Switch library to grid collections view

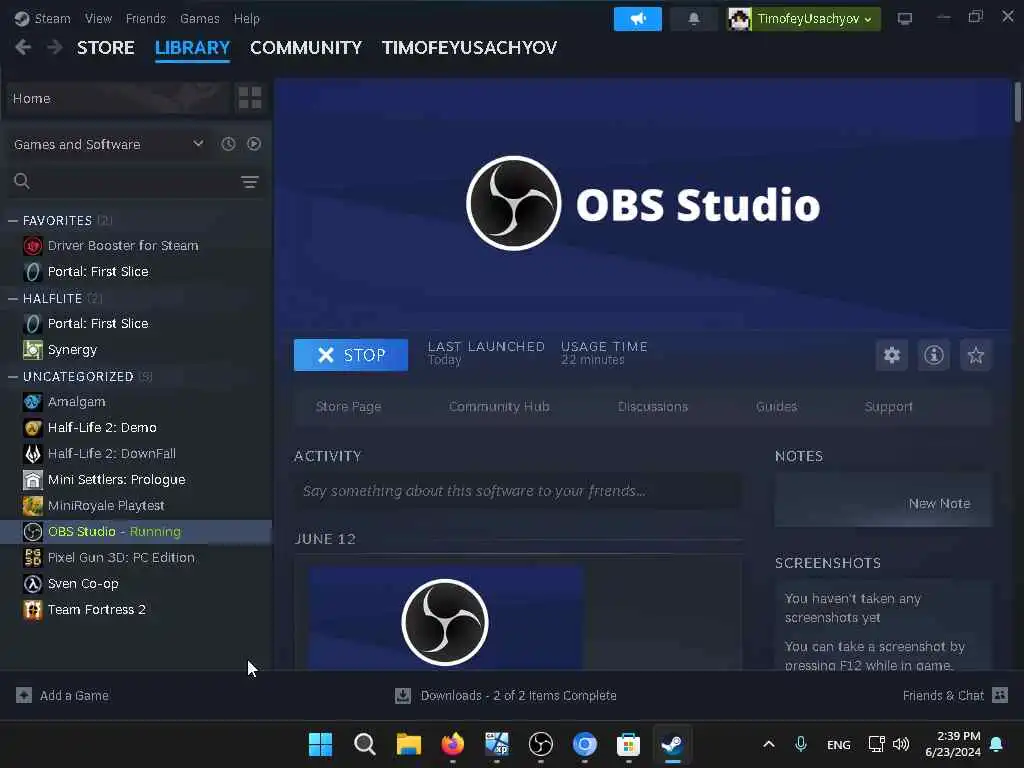(250, 98)
